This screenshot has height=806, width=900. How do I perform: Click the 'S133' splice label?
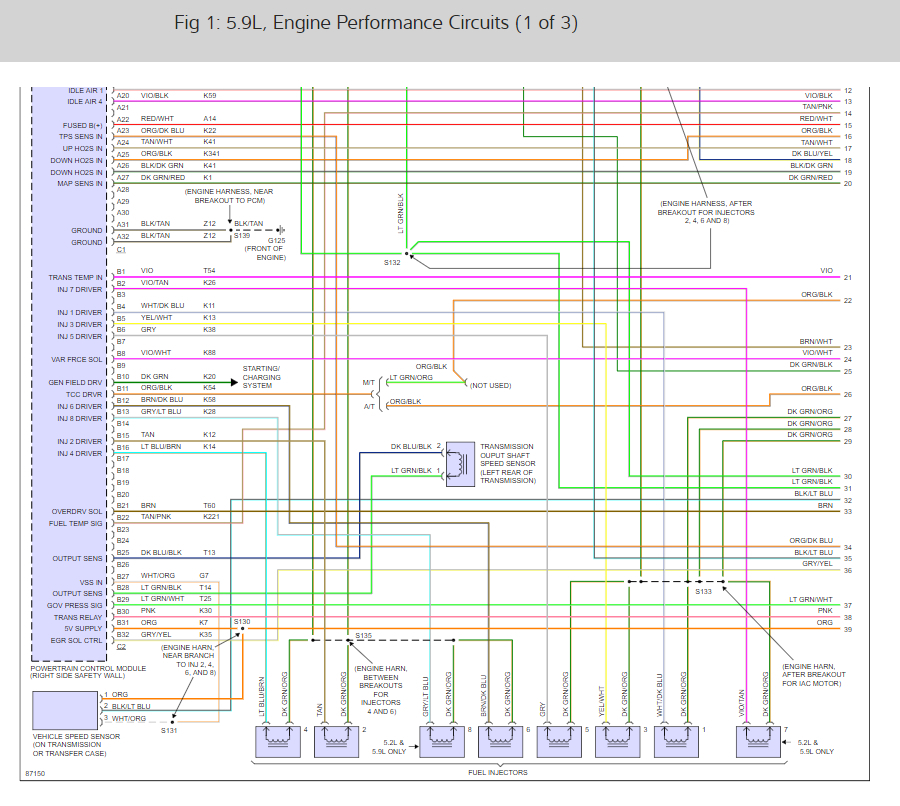tap(704, 591)
